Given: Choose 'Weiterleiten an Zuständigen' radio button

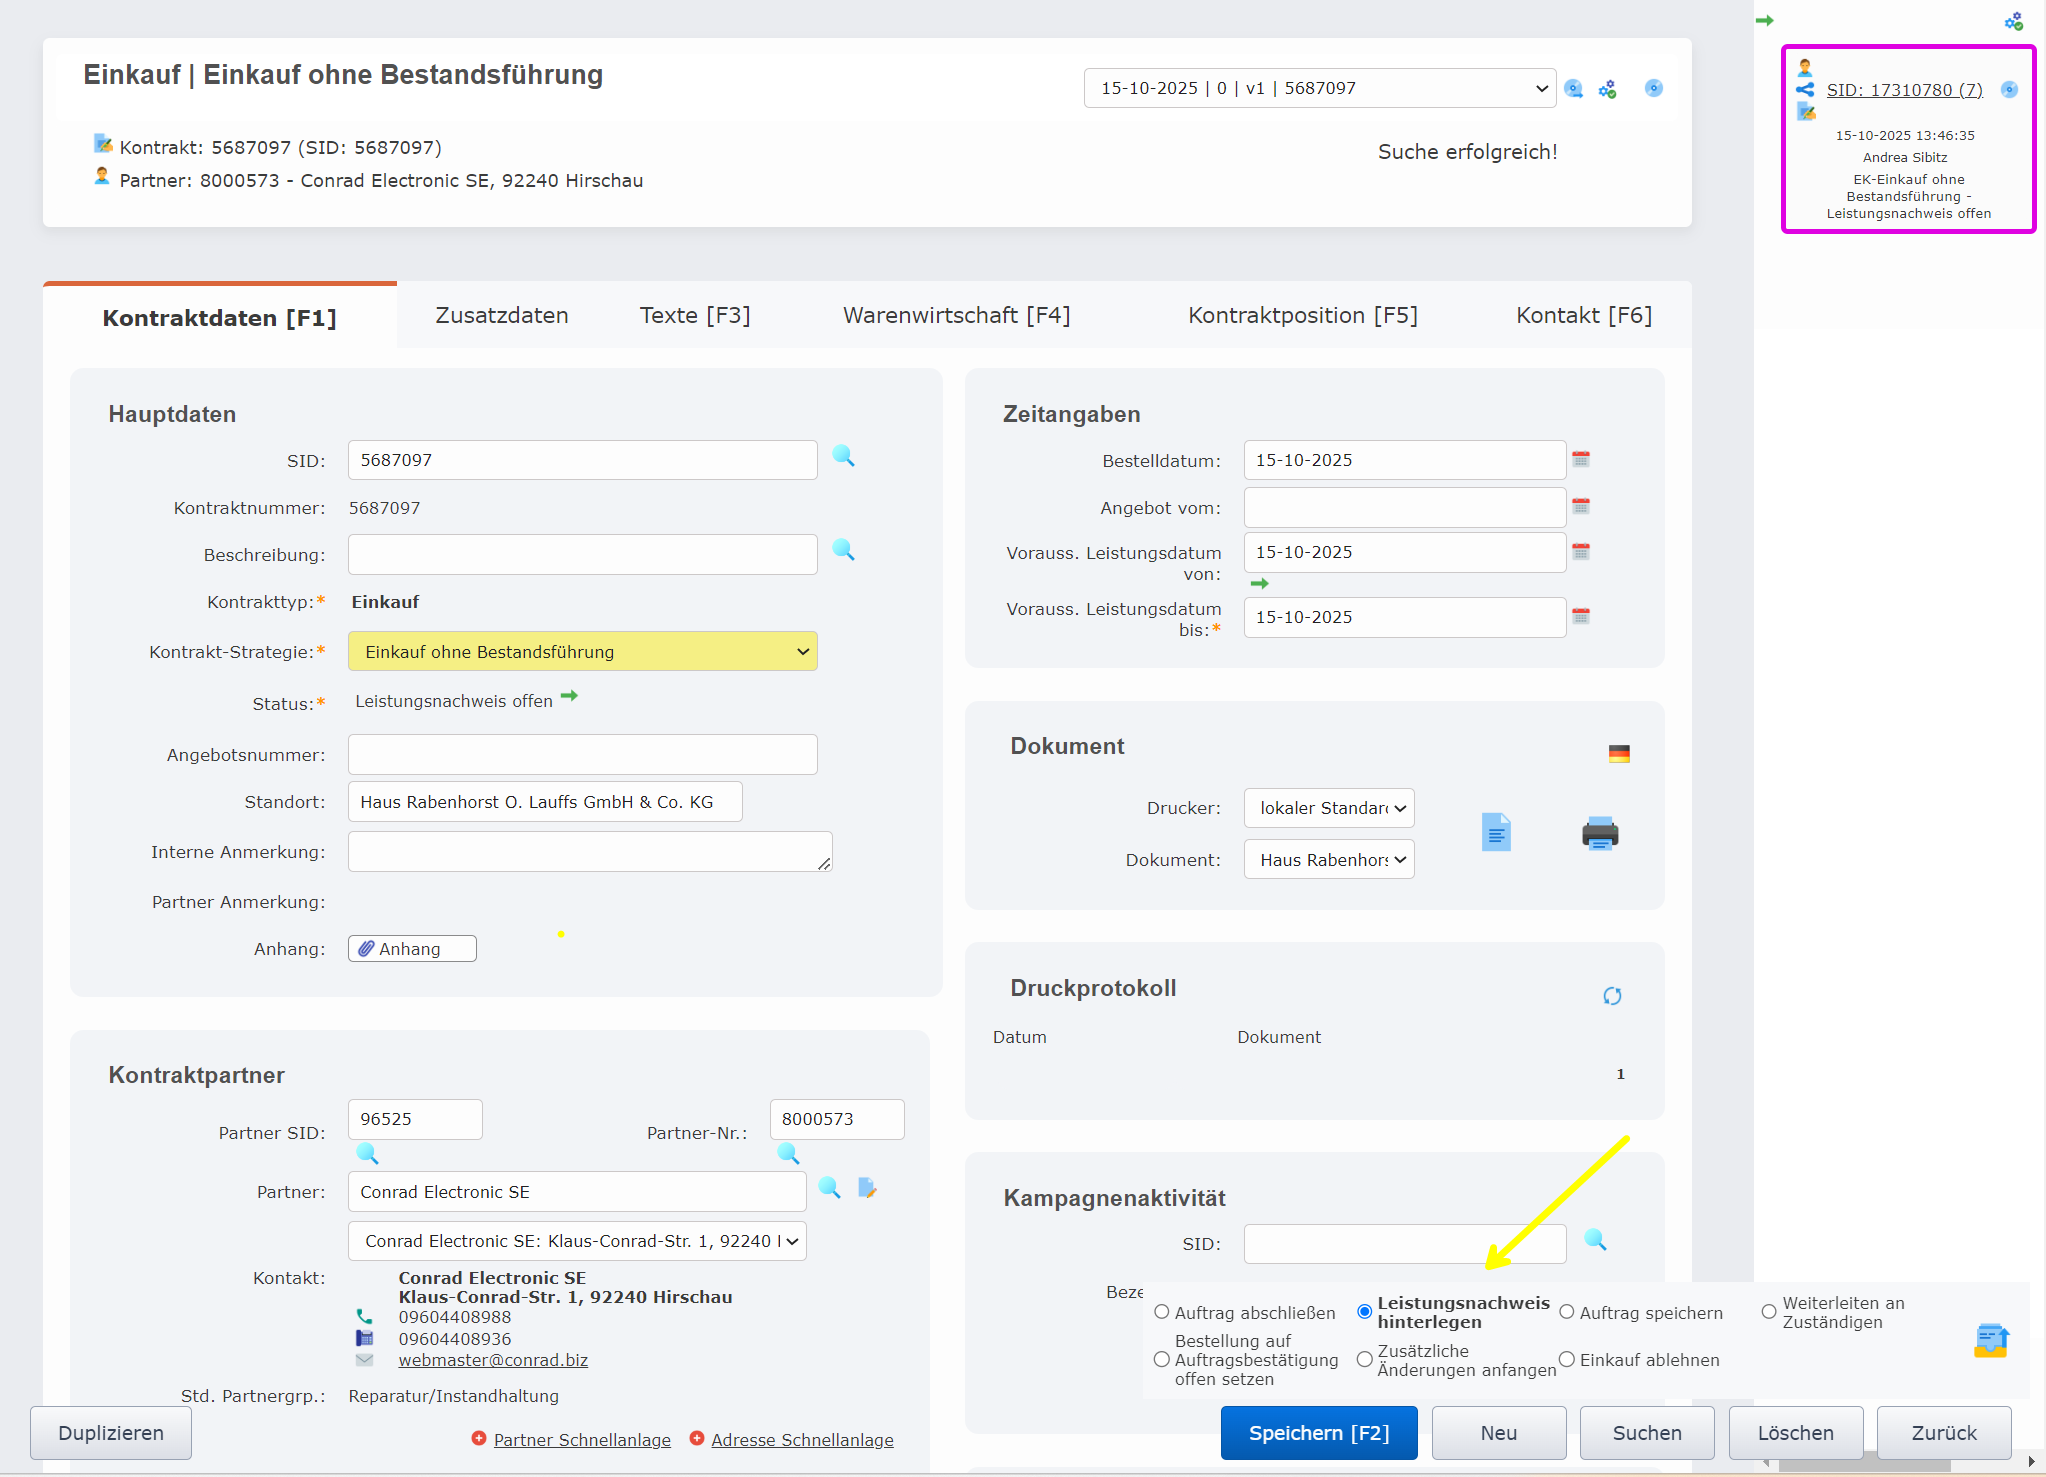Looking at the screenshot, I should coord(1769,1312).
